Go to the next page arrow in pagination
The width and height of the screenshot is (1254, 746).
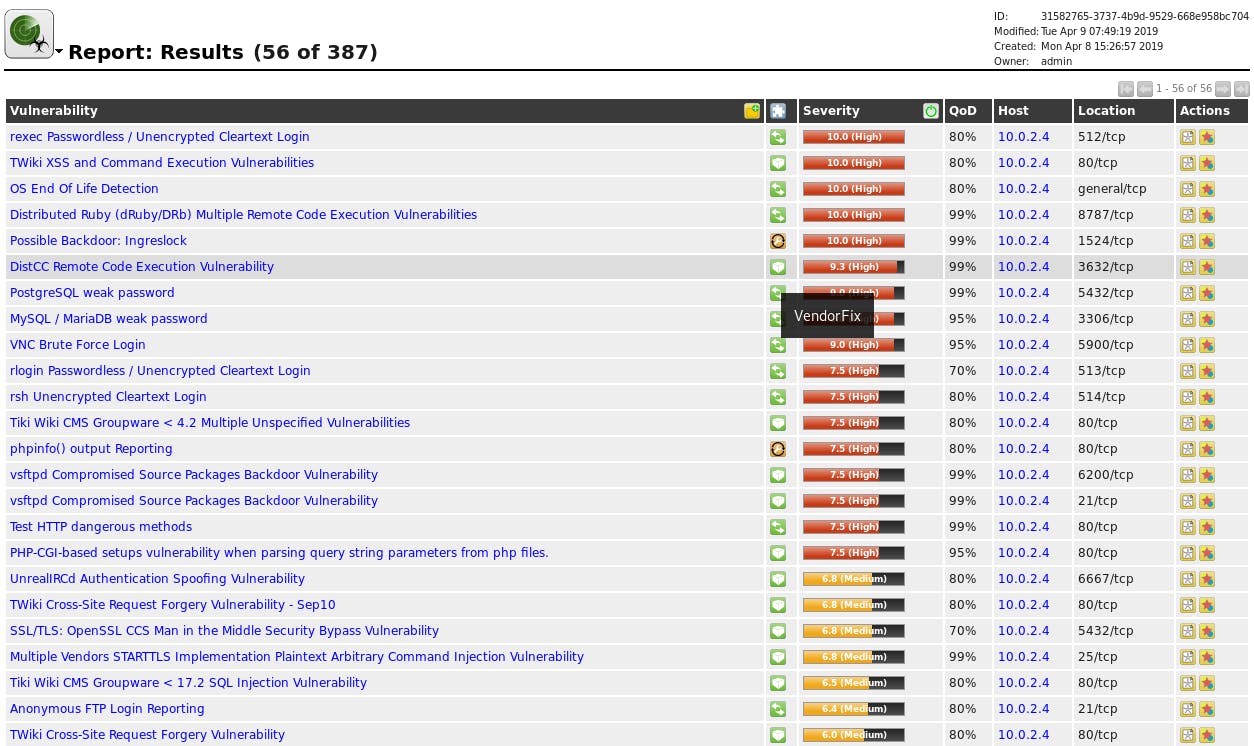[1222, 89]
